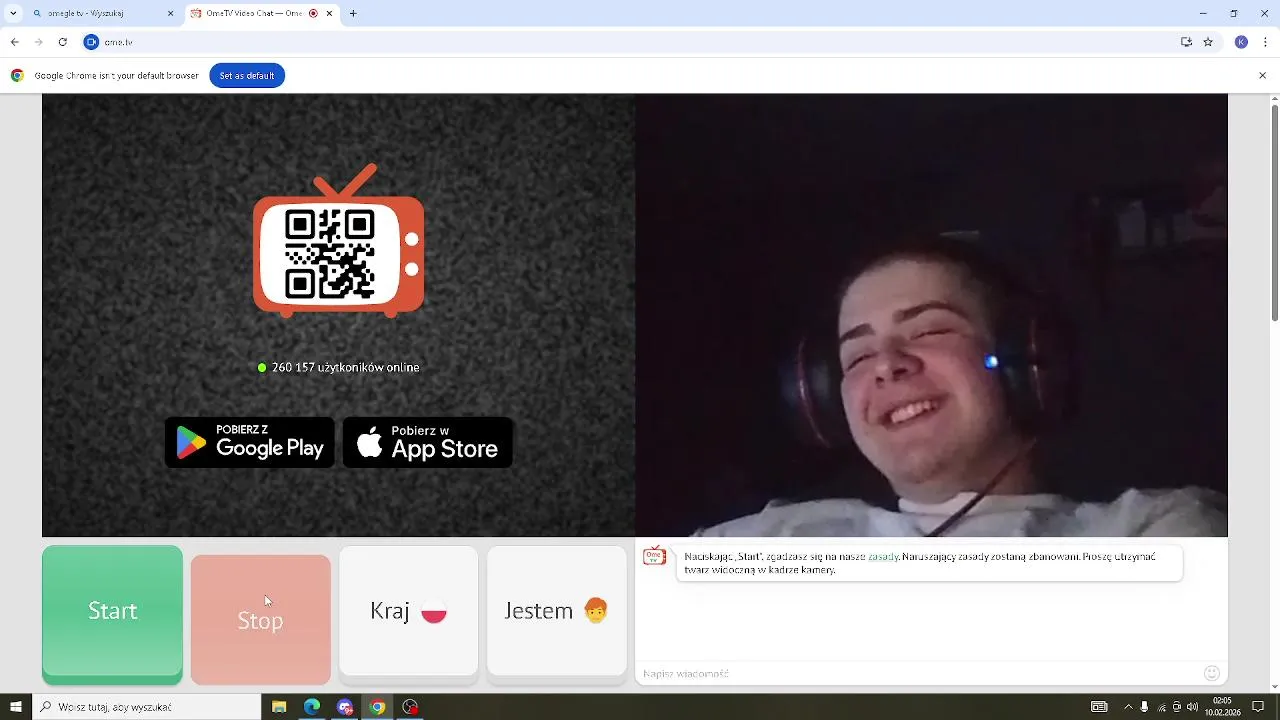Click the install app icon in address bar
The height and width of the screenshot is (720, 1280).
coord(1186,42)
